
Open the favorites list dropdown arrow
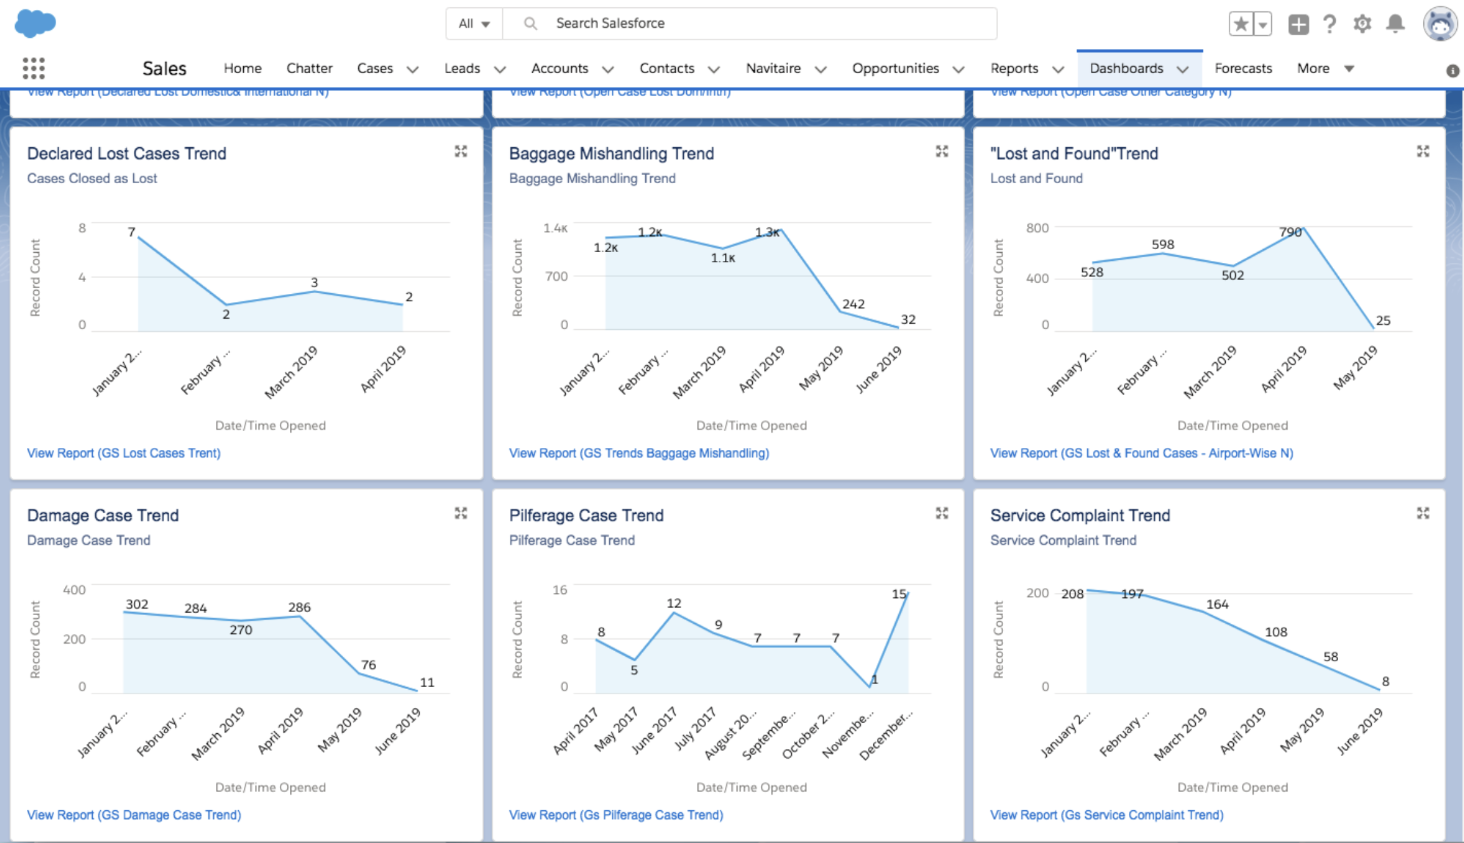tap(1263, 24)
